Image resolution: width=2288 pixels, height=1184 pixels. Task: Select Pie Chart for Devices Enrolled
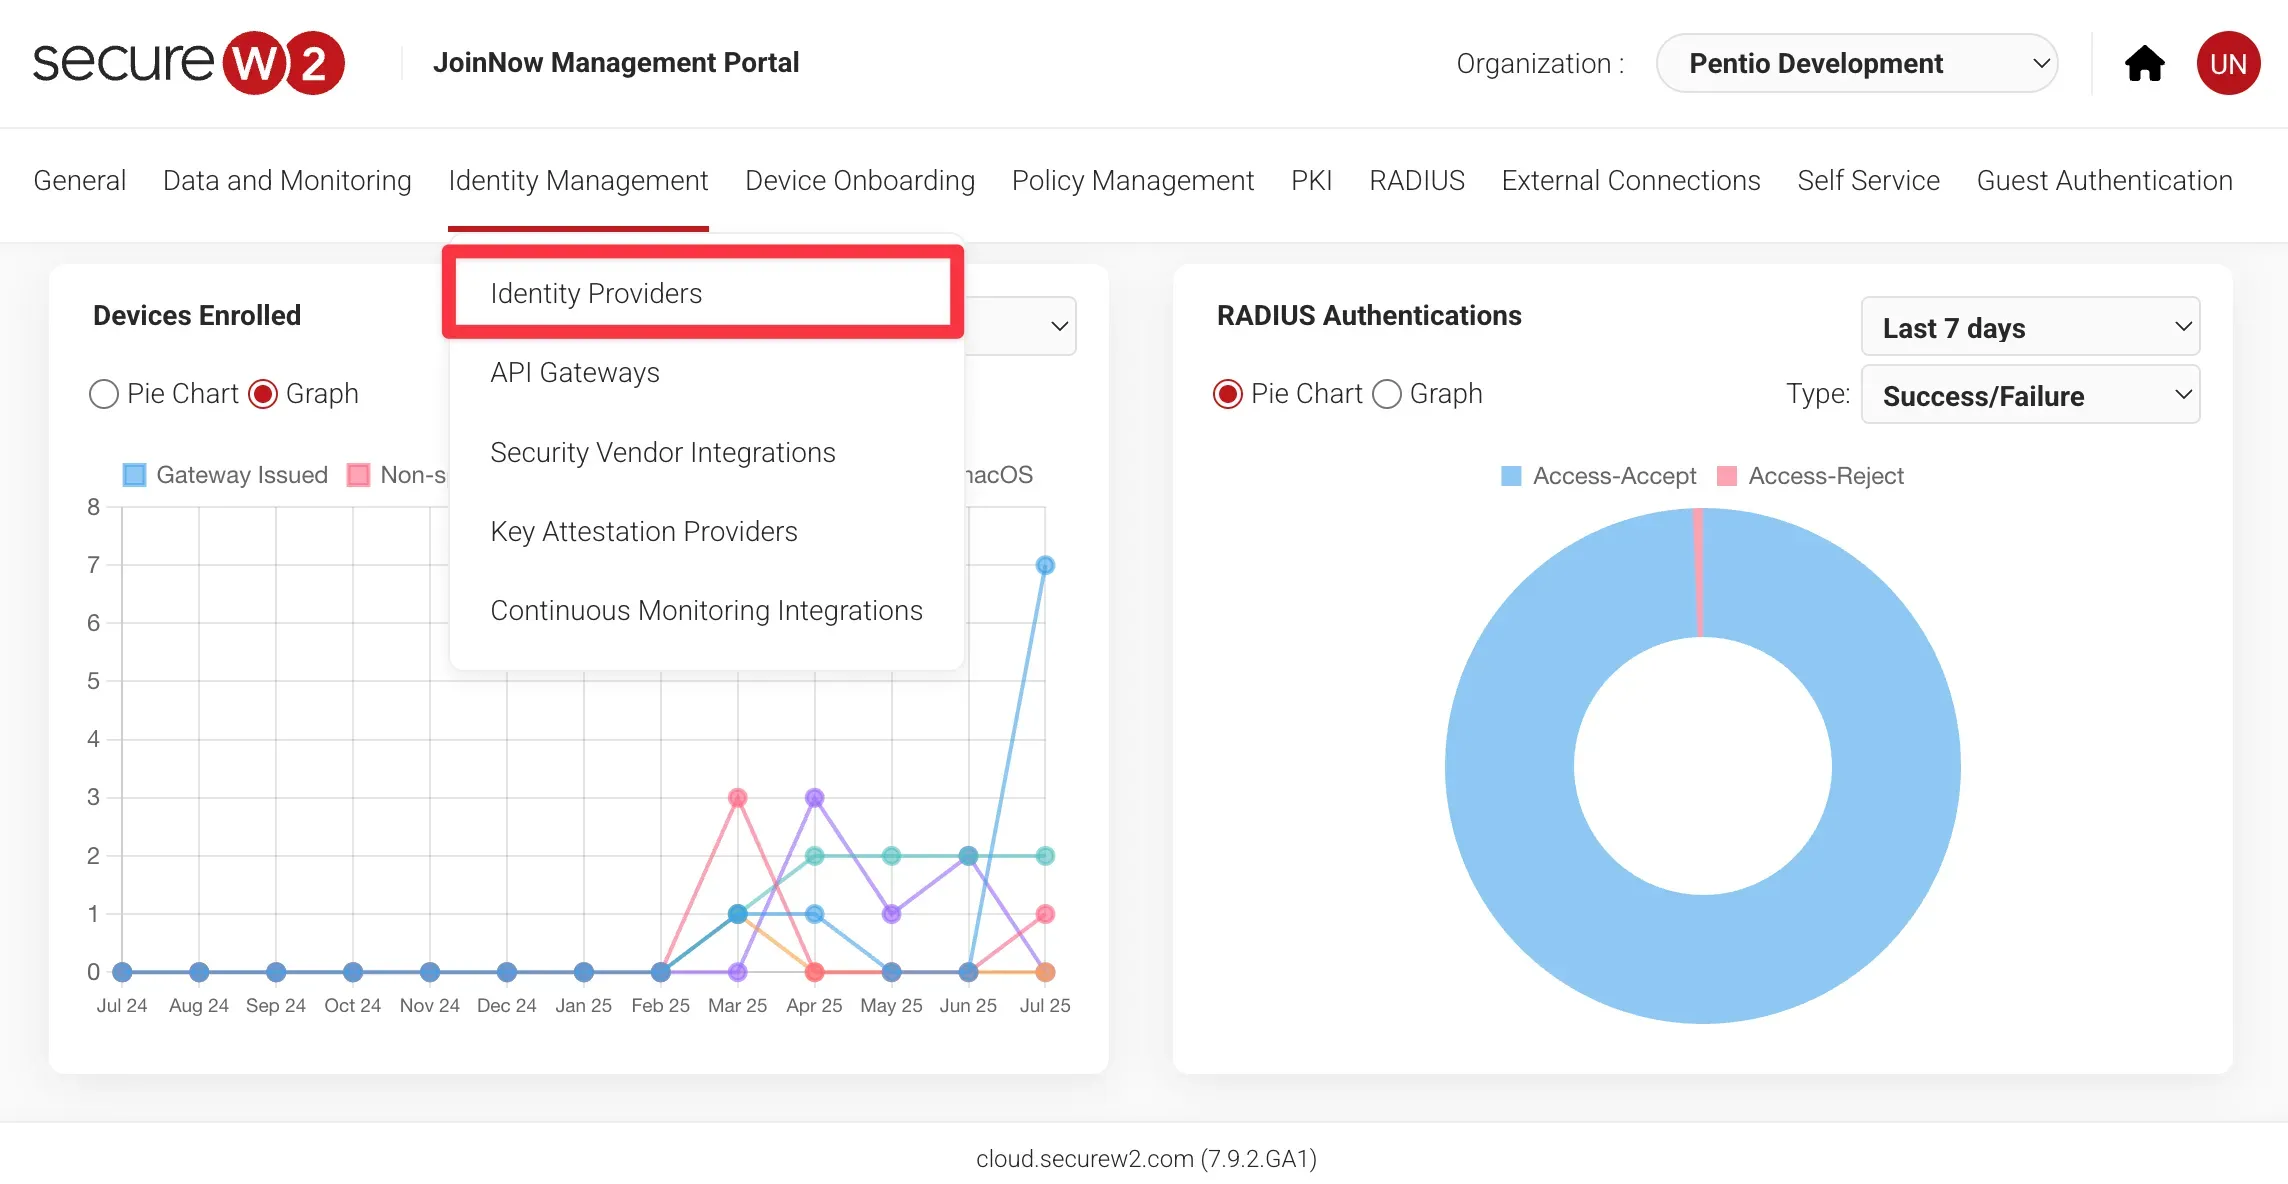[104, 394]
